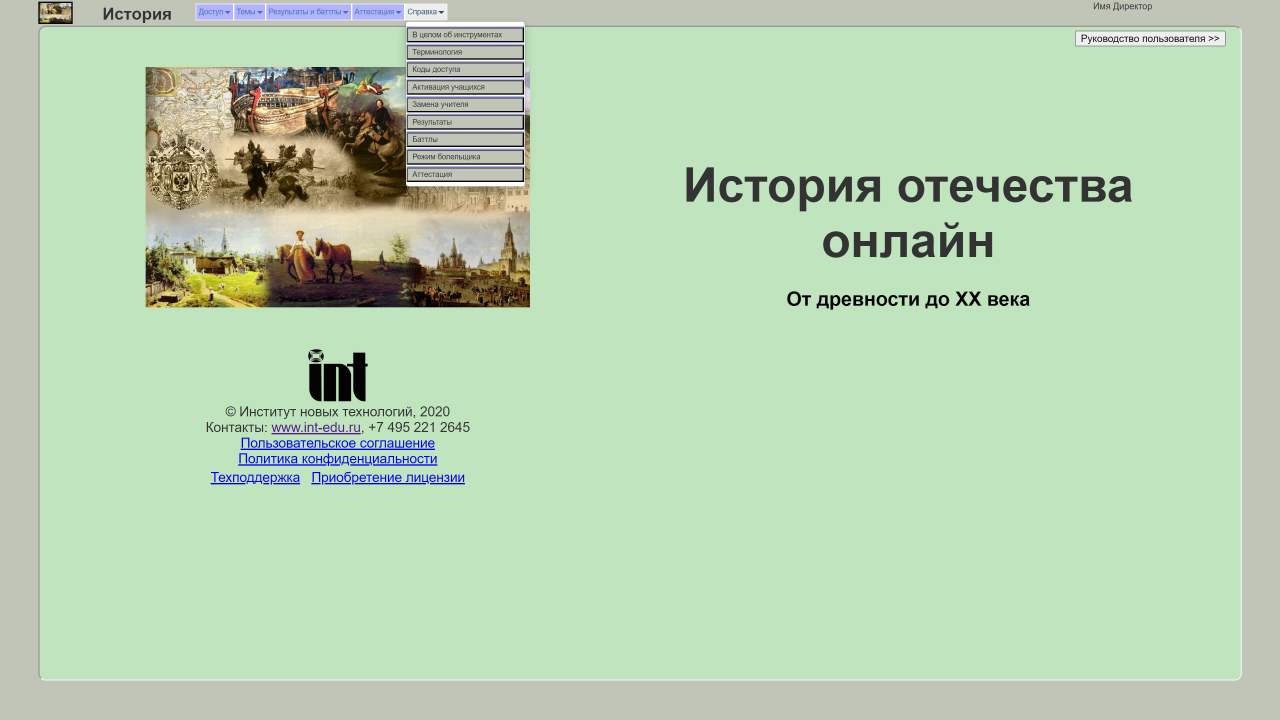Open the Результаты и баттлы dropdown
Screen dimensions: 1280x720
click(x=308, y=12)
